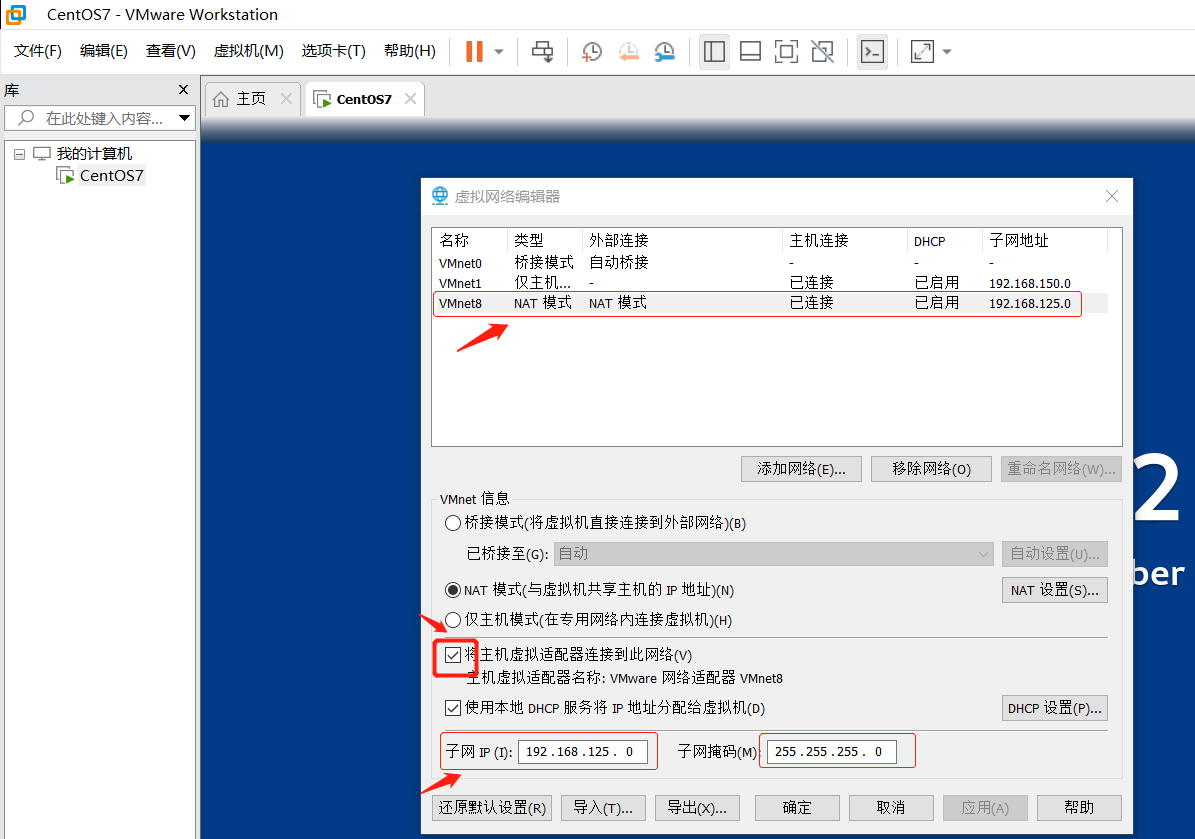The width and height of the screenshot is (1195, 839).
Task: Collapse 我的计算机 in the library tree
Action: (19, 153)
